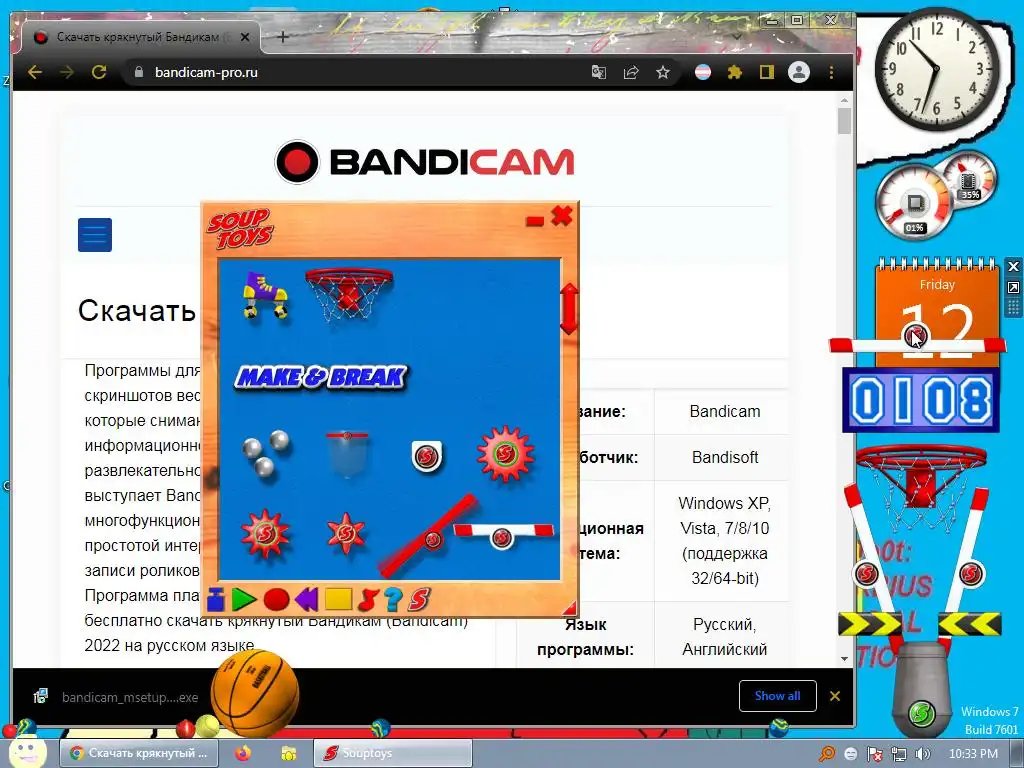
Task: Open the Windows Start button
Action: (x=26, y=753)
